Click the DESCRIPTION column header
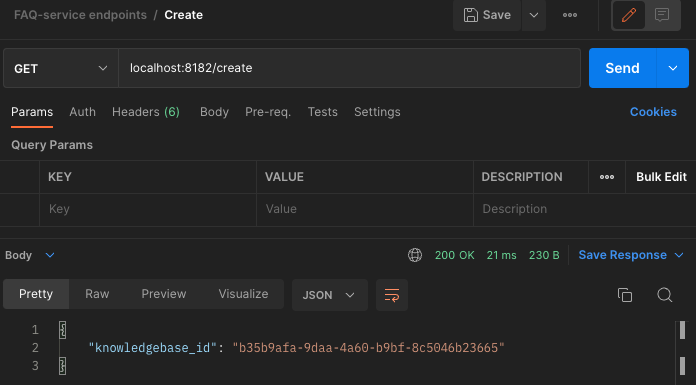This screenshot has height=385, width=696. coord(522,177)
